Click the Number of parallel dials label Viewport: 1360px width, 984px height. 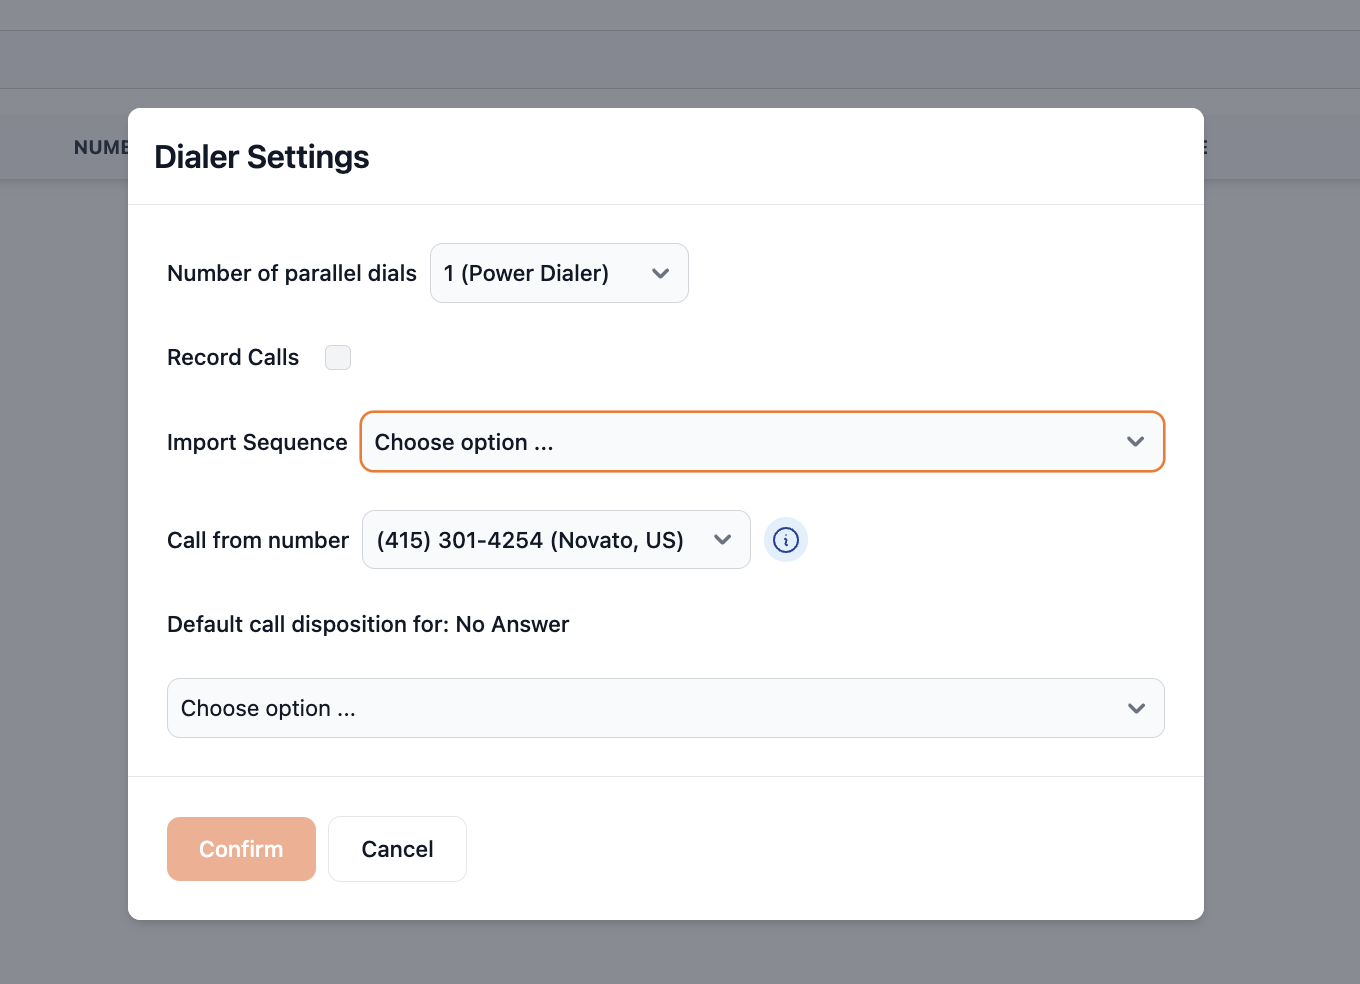[x=292, y=273]
